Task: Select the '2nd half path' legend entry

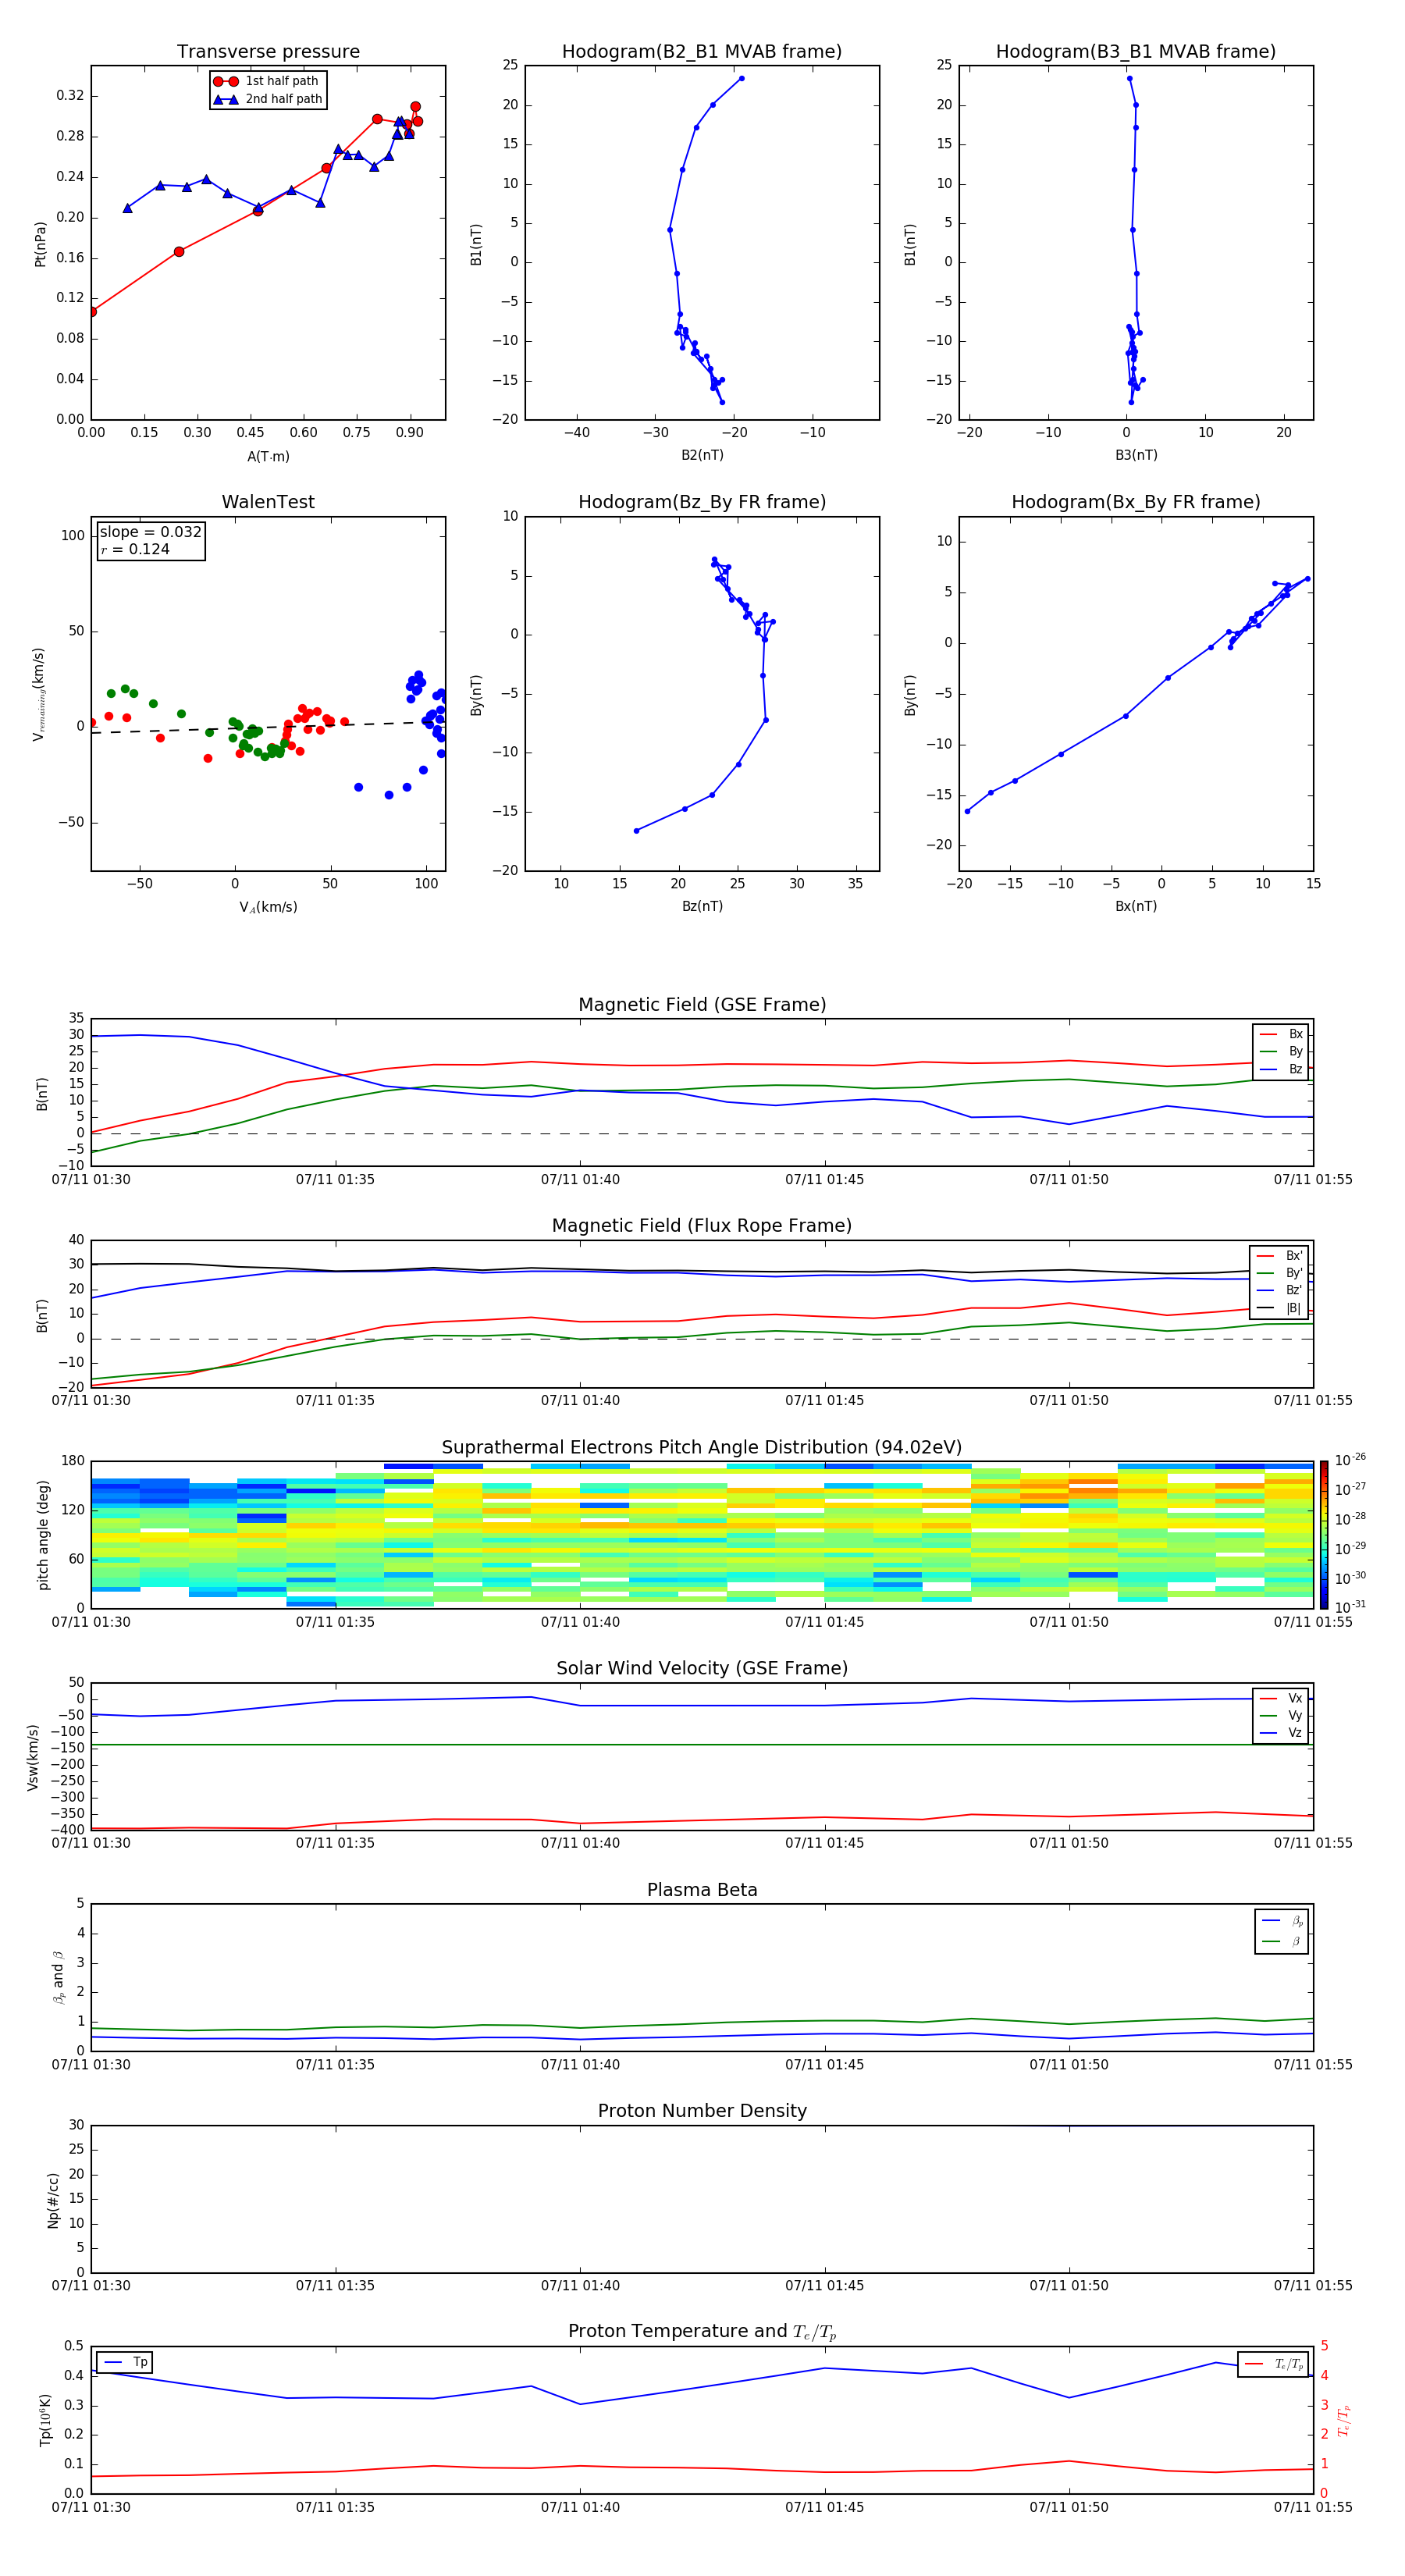Action: point(267,99)
